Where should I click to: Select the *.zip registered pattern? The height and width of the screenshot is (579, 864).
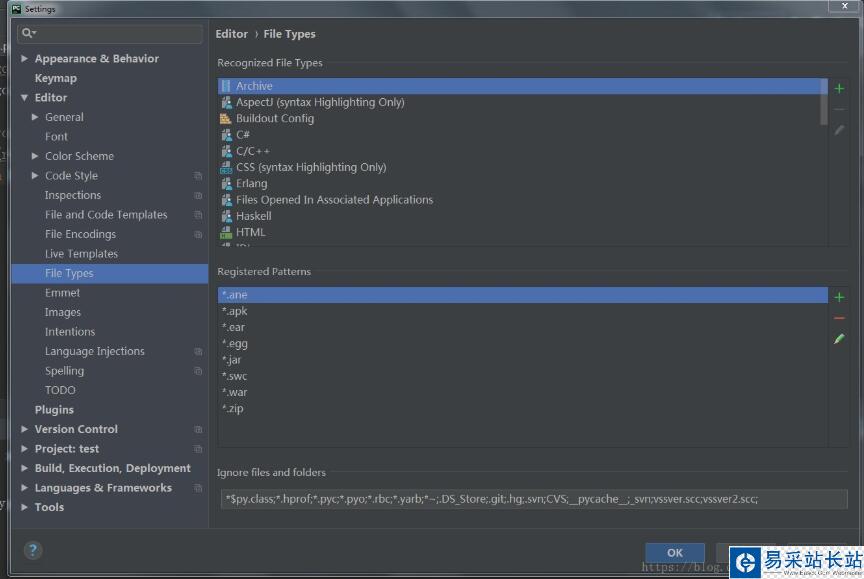234,408
